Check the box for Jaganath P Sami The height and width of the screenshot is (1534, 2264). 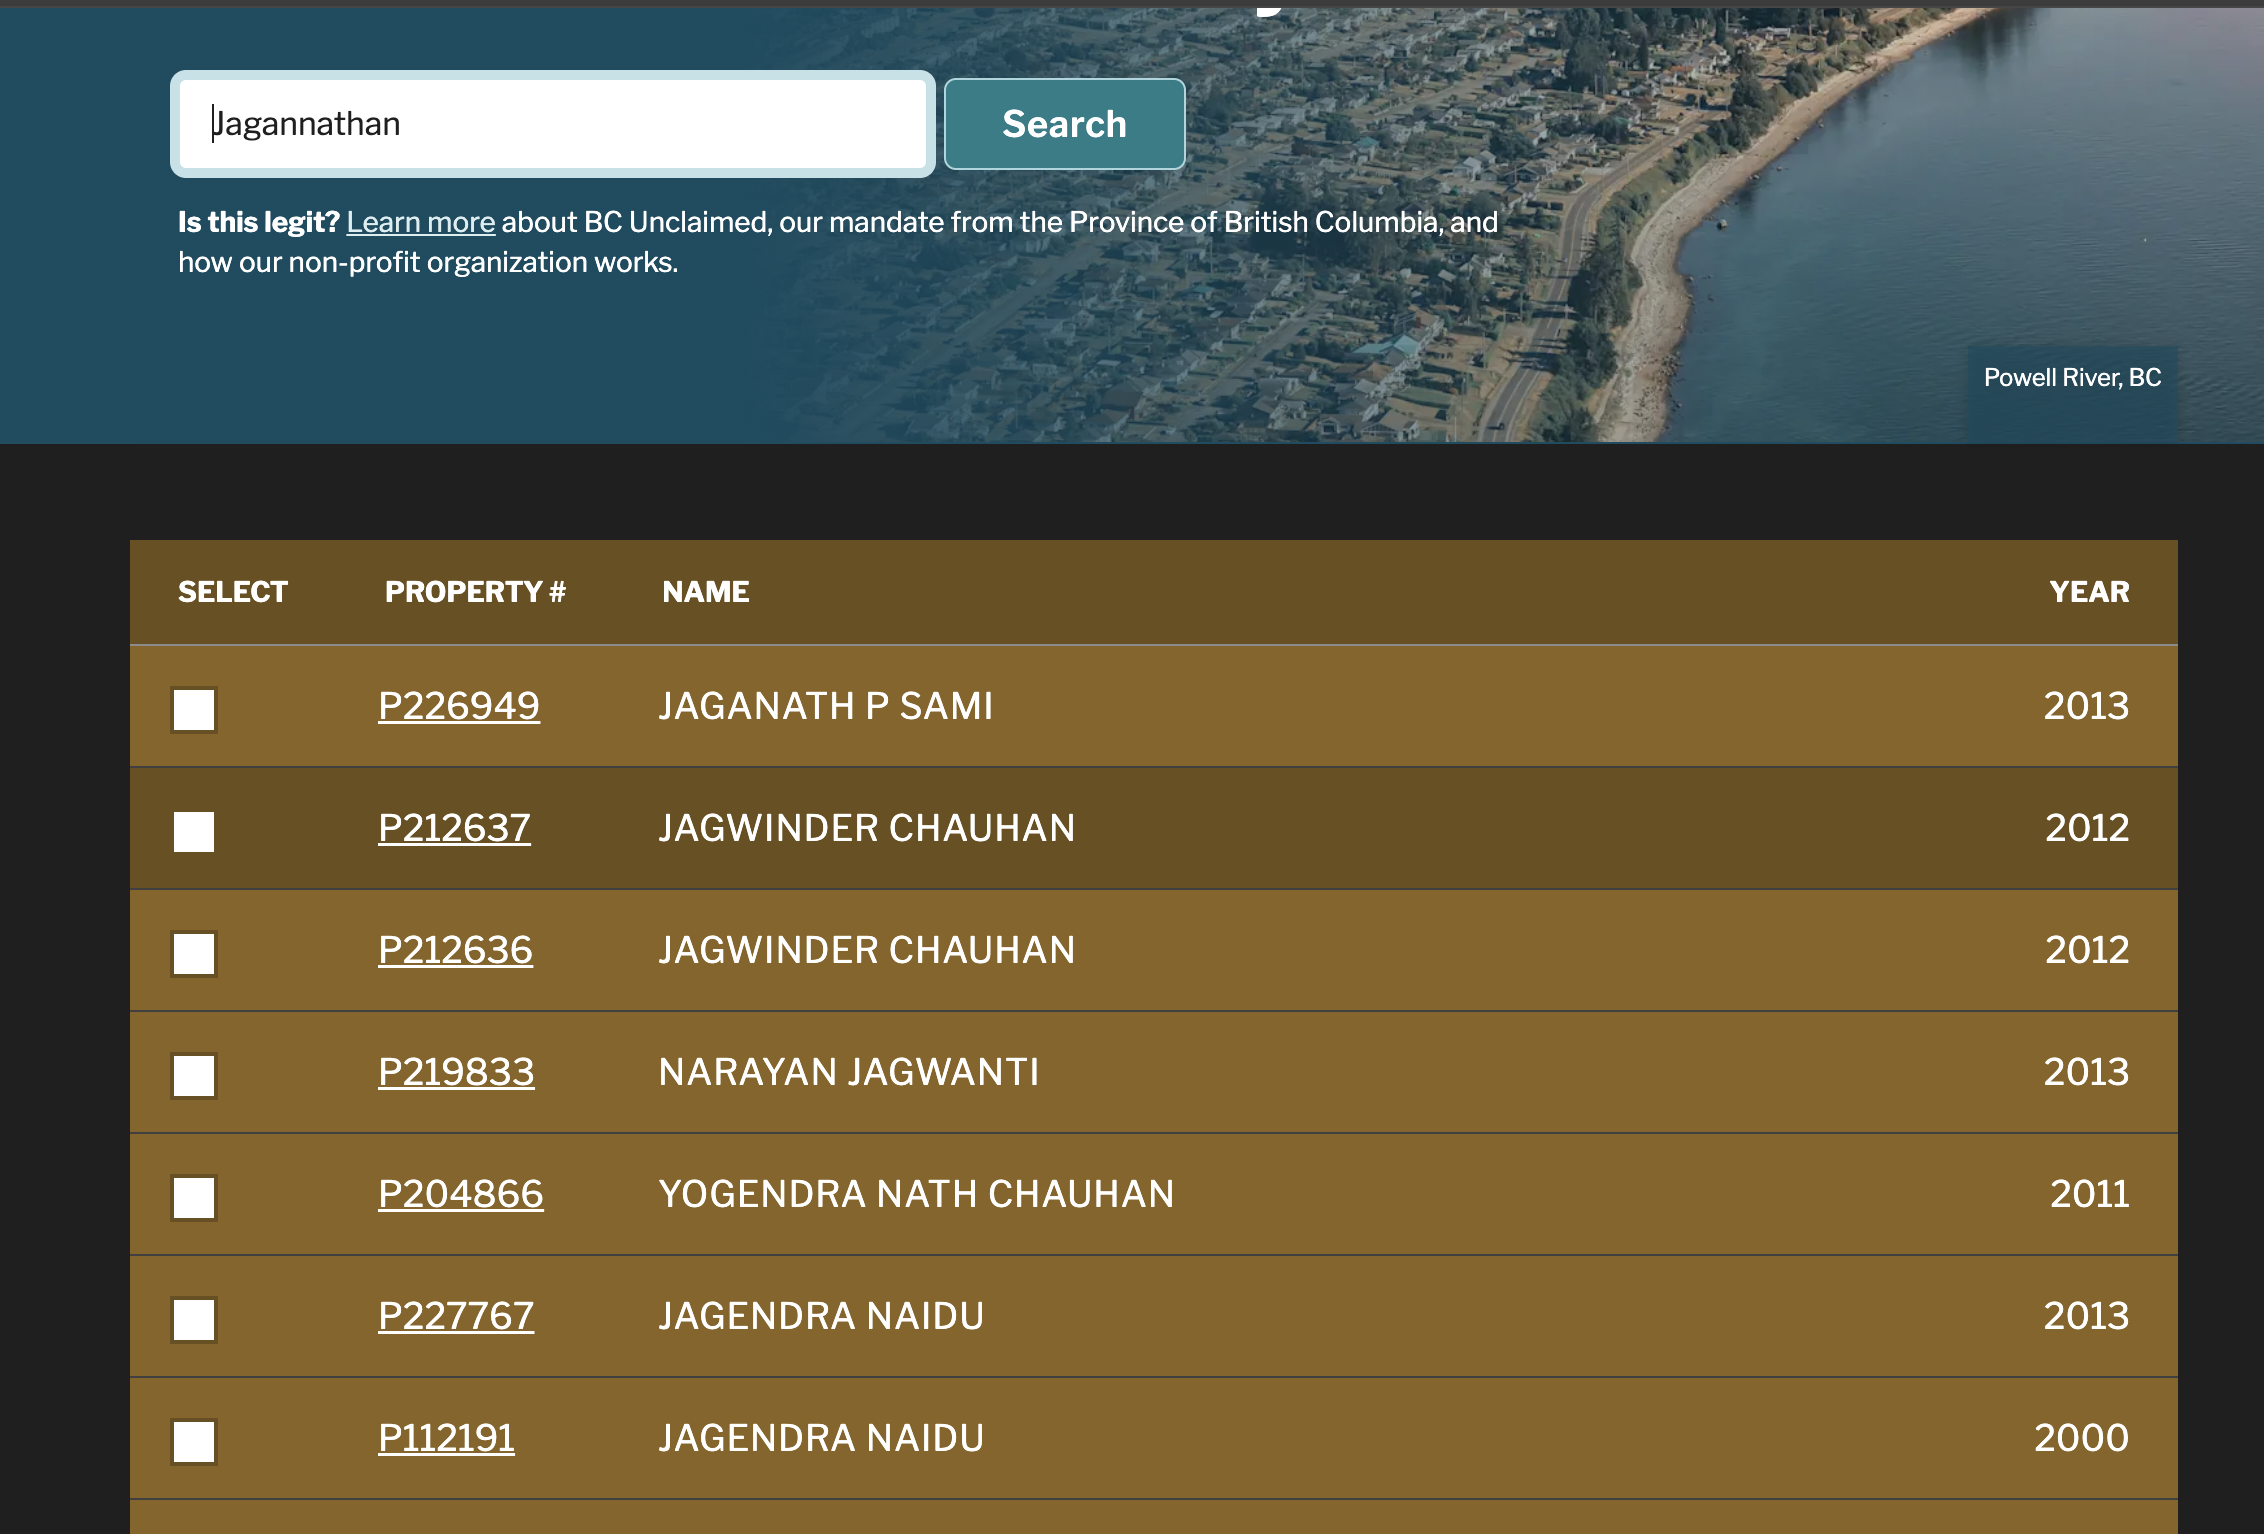pos(194,710)
